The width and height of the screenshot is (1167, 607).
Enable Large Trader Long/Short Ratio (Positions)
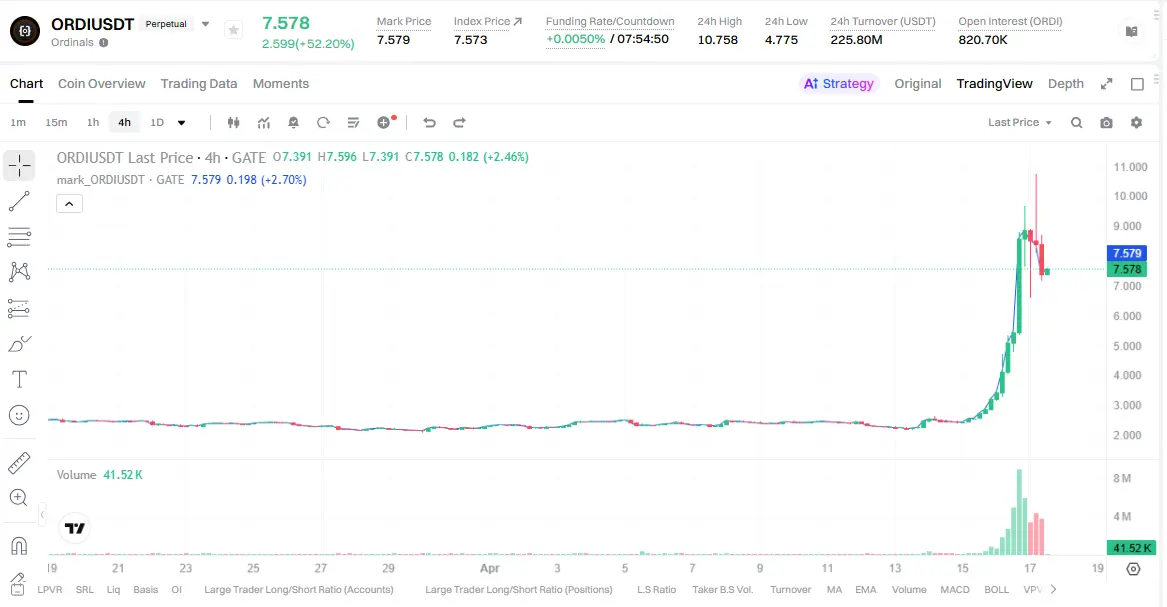(x=519, y=589)
